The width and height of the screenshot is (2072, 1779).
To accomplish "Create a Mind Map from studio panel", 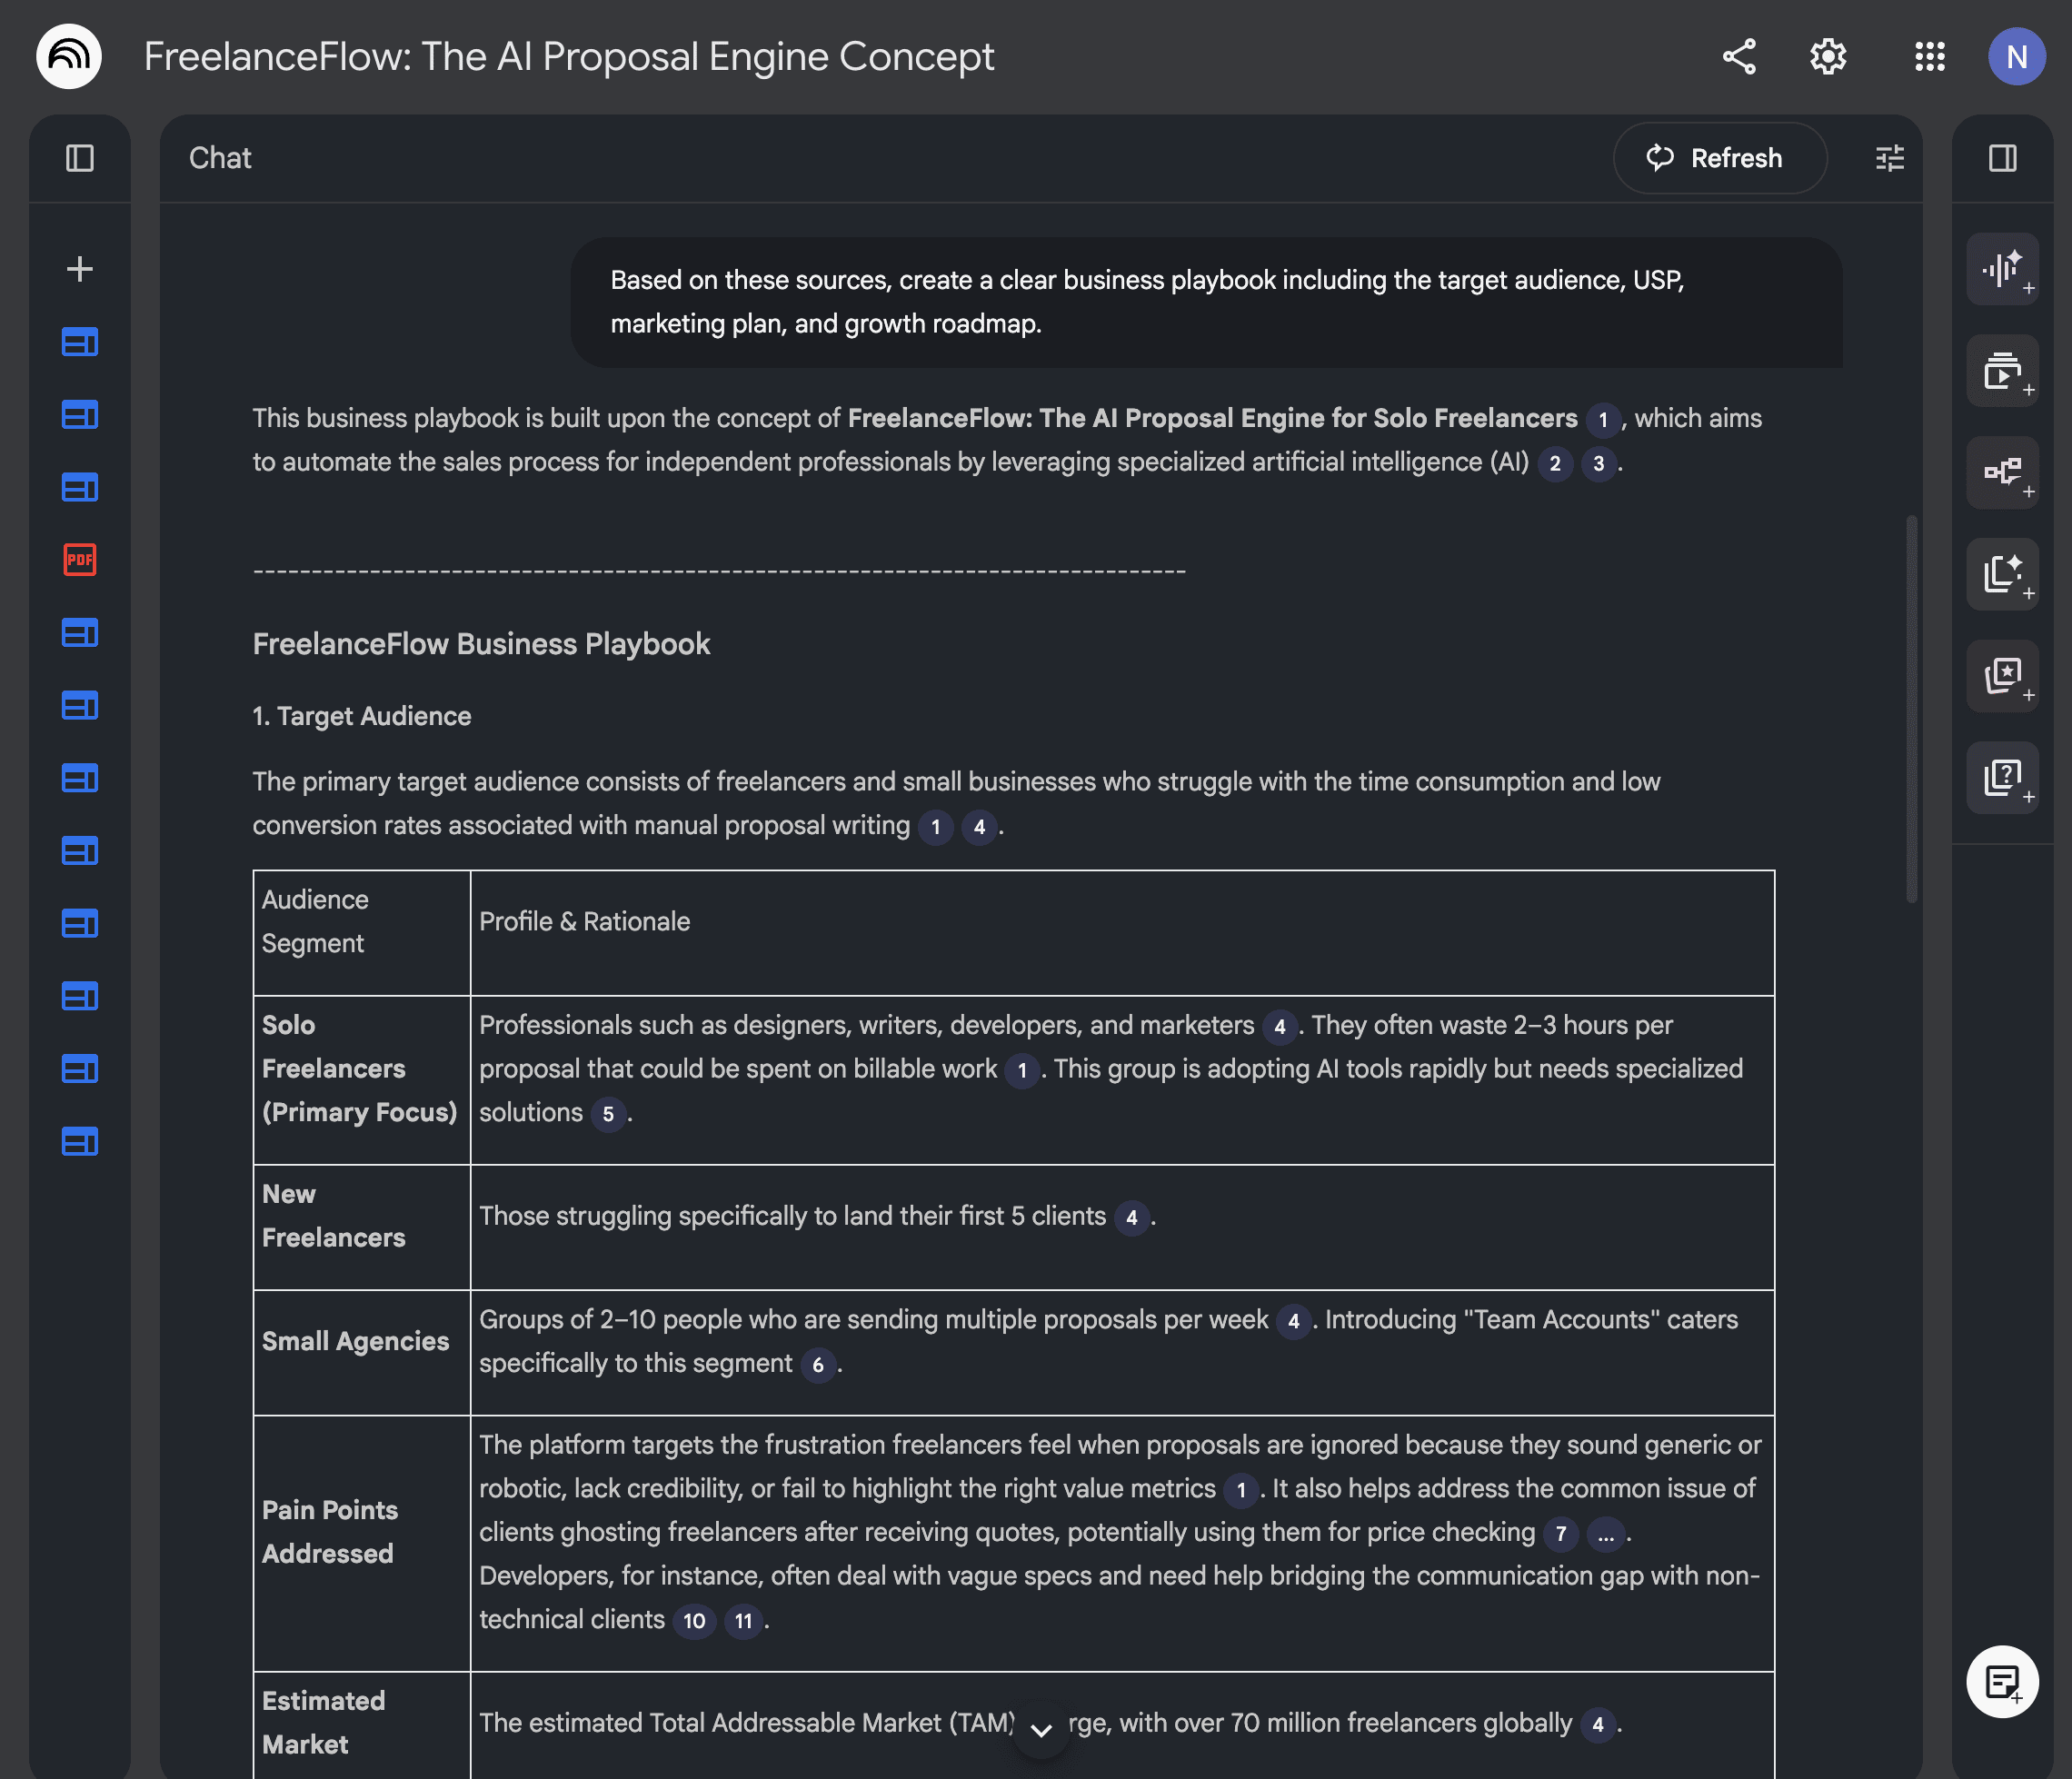I will (2002, 472).
